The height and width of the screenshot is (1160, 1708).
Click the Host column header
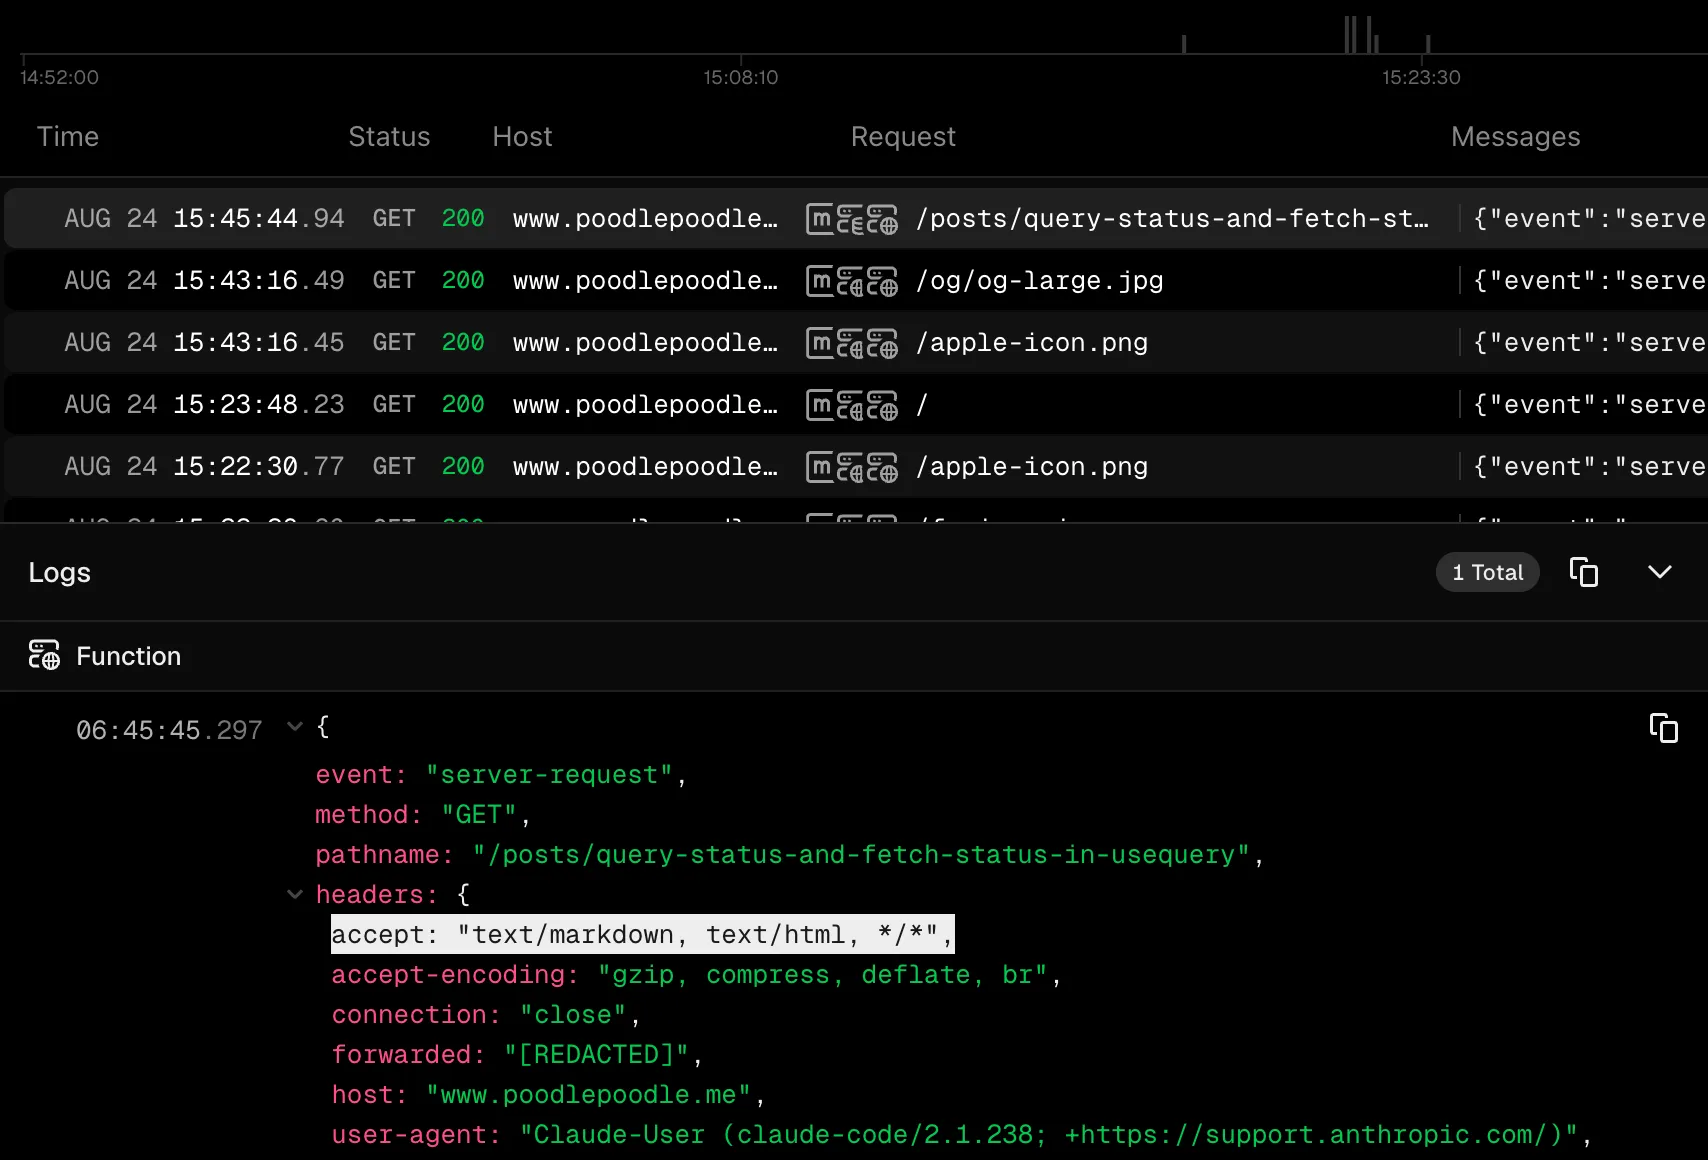[x=522, y=137]
